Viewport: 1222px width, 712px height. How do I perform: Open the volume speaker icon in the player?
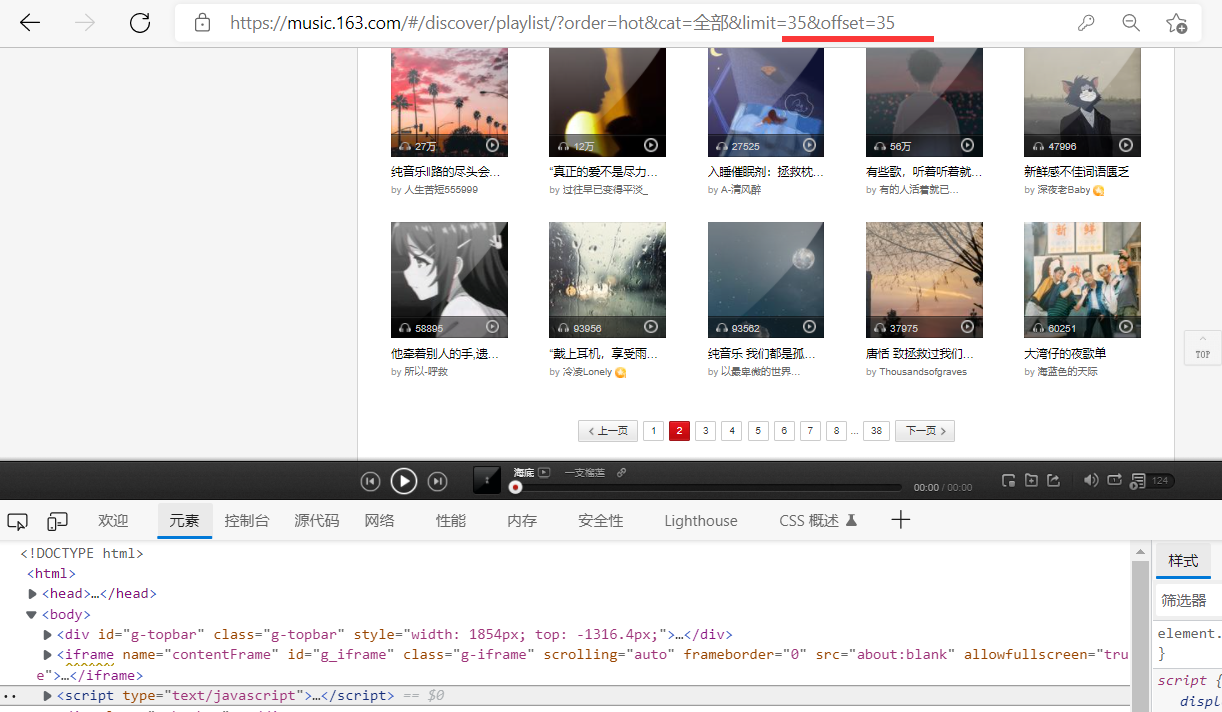coord(1091,480)
